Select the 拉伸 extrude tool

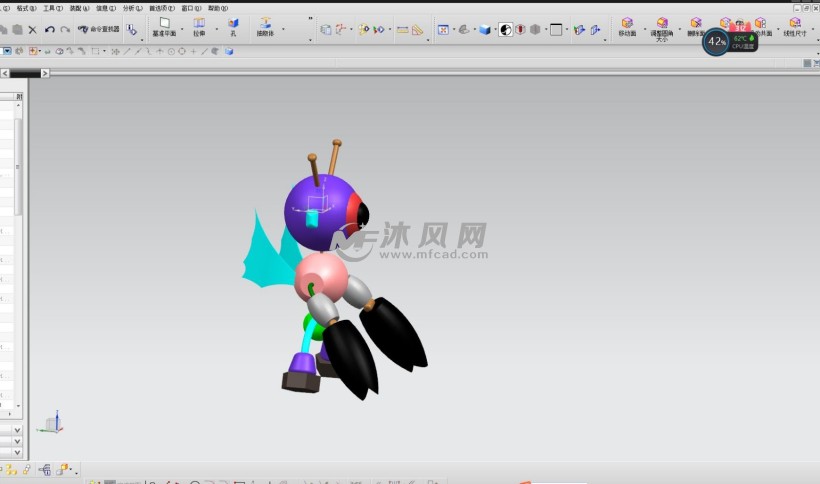(199, 27)
